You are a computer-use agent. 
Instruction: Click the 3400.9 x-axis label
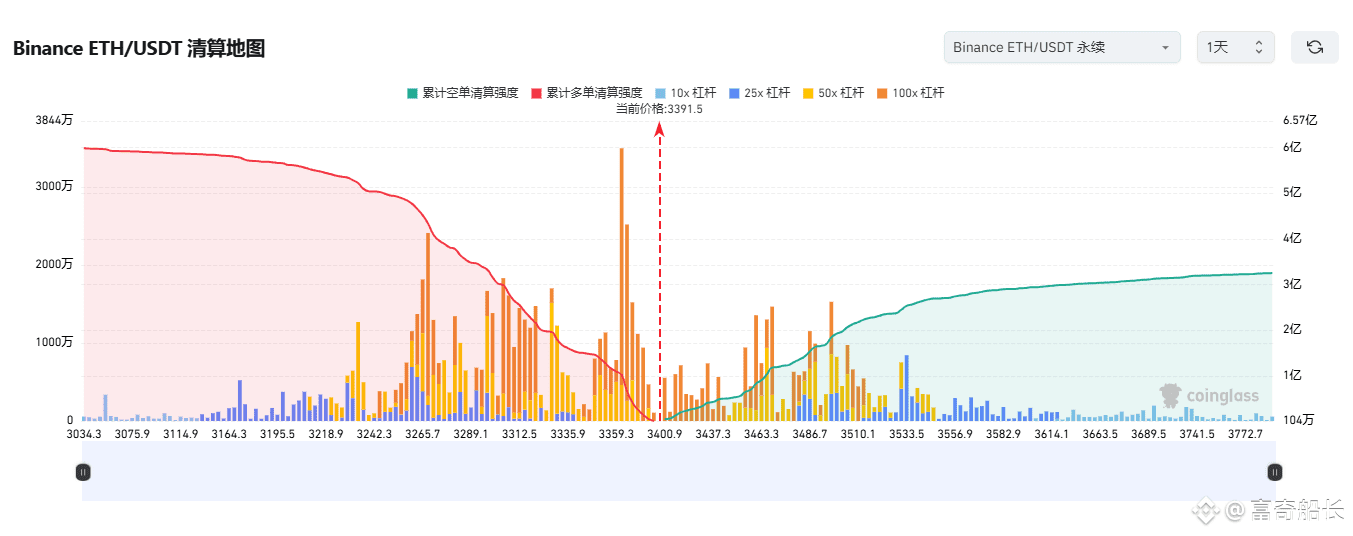(x=665, y=434)
